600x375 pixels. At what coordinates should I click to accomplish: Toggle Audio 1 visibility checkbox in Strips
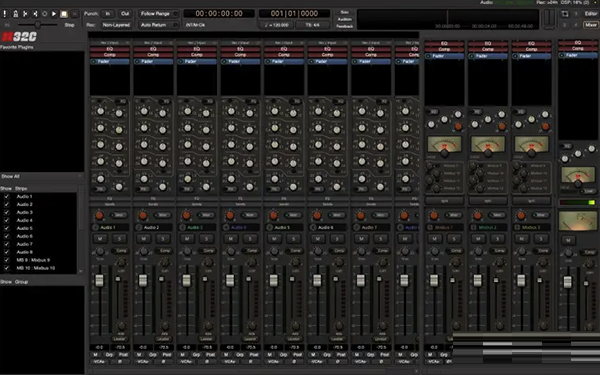click(x=7, y=196)
